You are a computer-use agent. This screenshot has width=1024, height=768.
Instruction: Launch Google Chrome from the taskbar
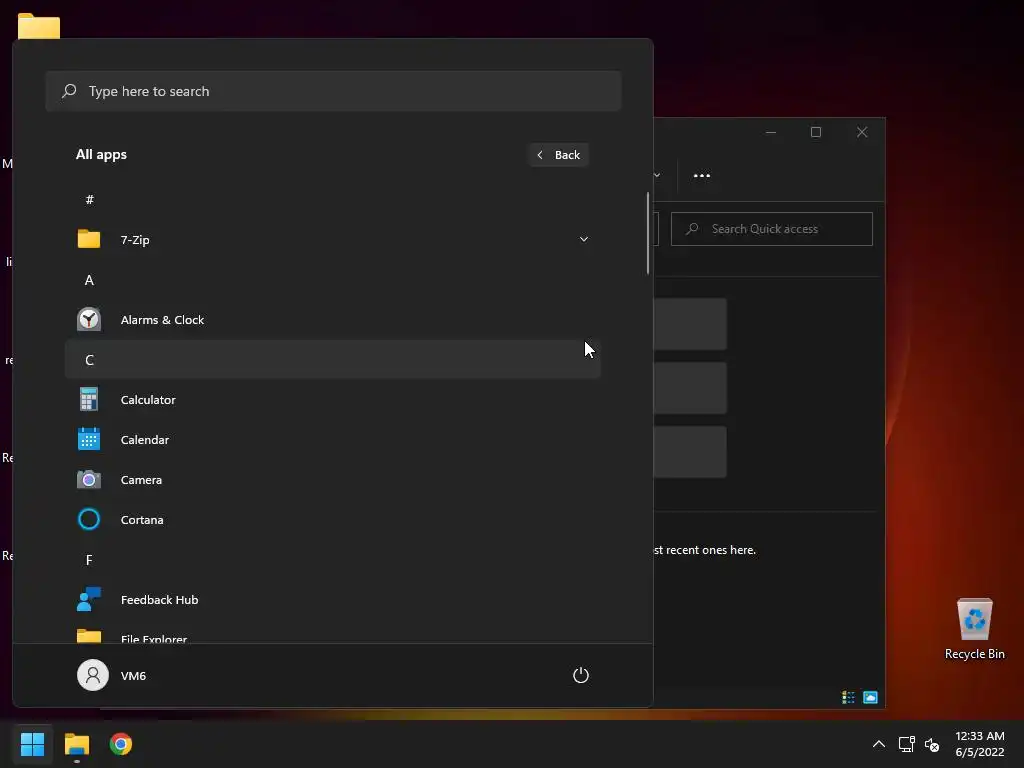(x=121, y=744)
